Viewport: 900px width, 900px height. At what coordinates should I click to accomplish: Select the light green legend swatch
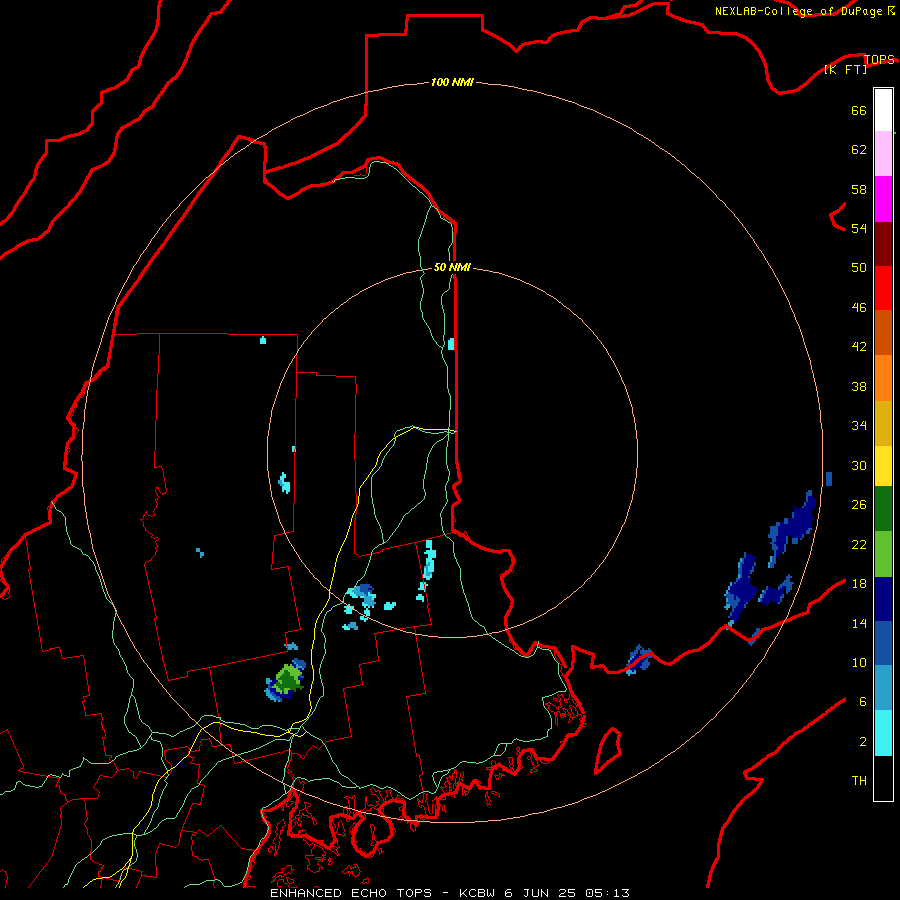click(883, 554)
